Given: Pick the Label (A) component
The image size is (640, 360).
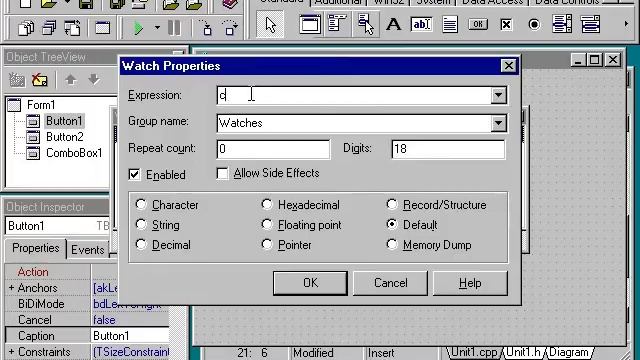Looking at the screenshot, I should tap(393, 24).
